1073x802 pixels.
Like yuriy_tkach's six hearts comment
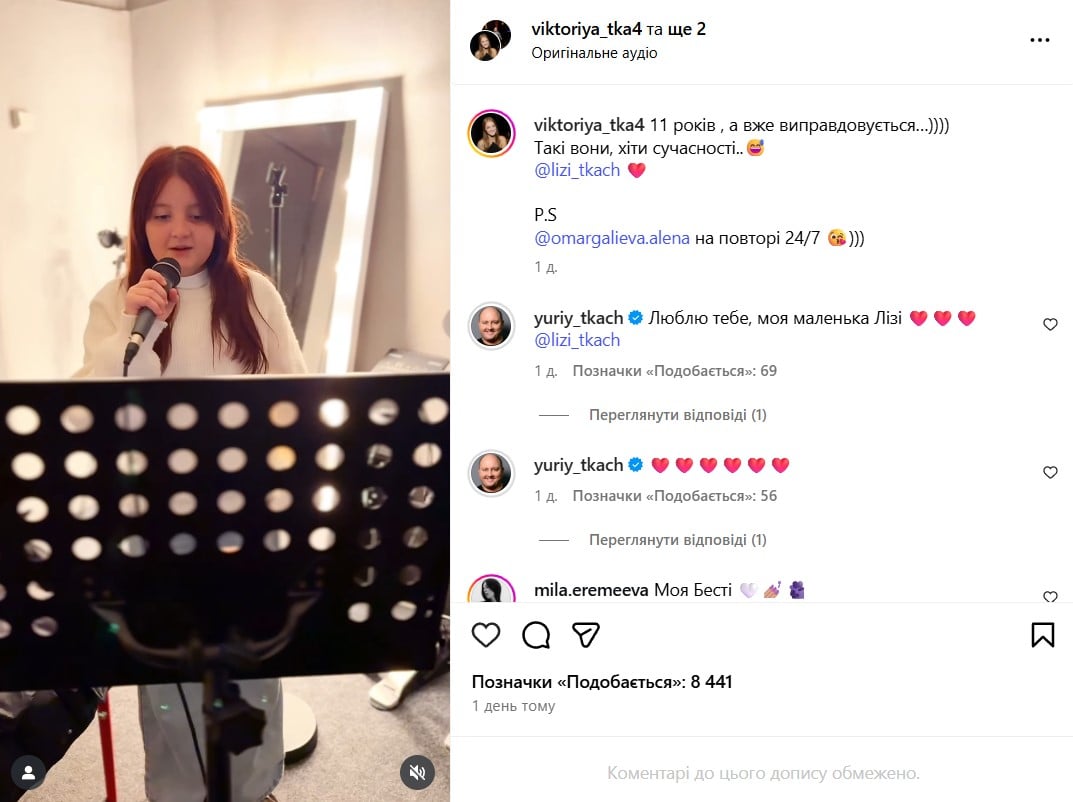[1050, 472]
